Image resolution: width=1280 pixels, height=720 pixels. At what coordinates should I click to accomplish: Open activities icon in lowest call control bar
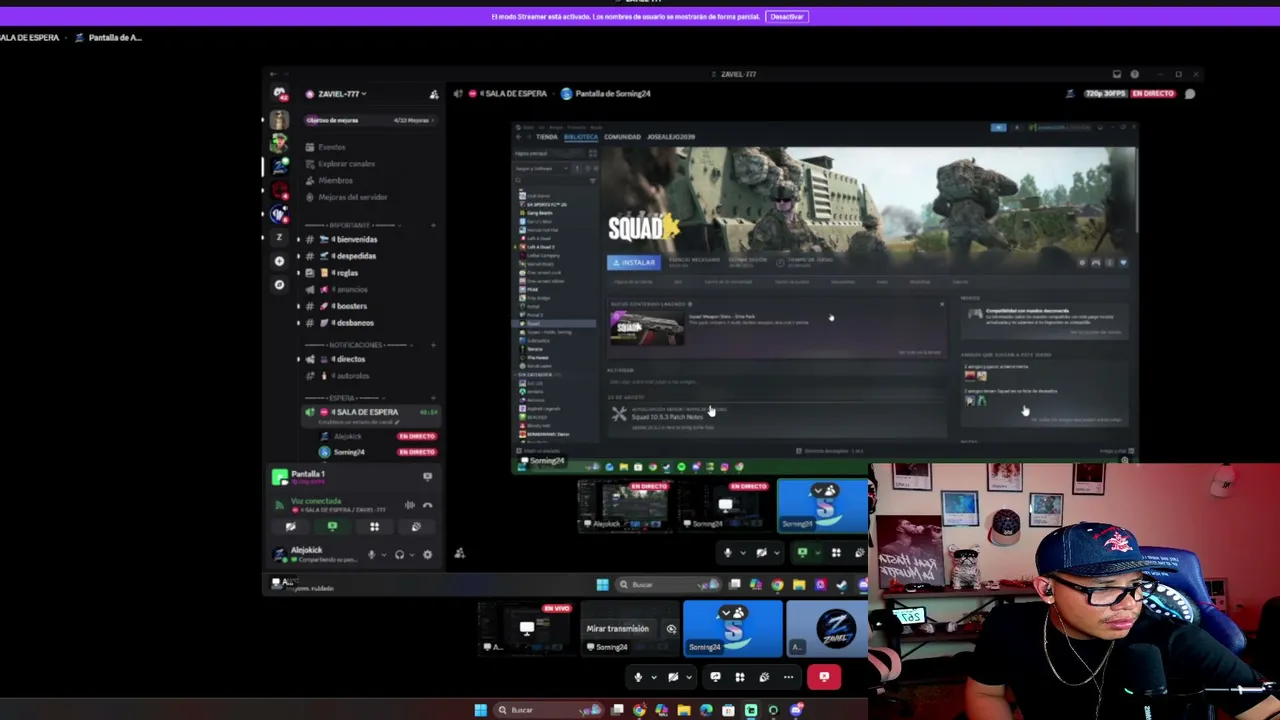coord(740,678)
